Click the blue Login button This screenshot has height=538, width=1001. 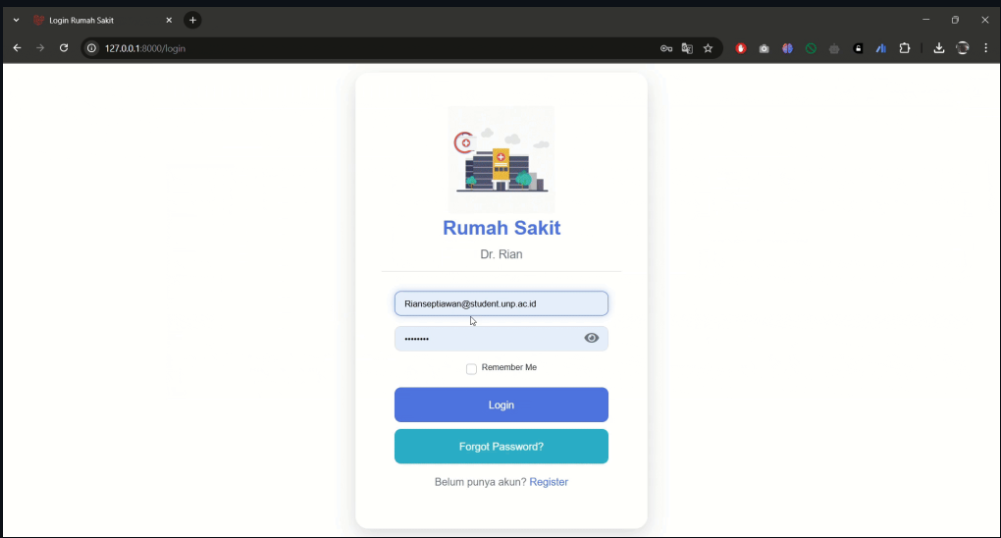(501, 405)
